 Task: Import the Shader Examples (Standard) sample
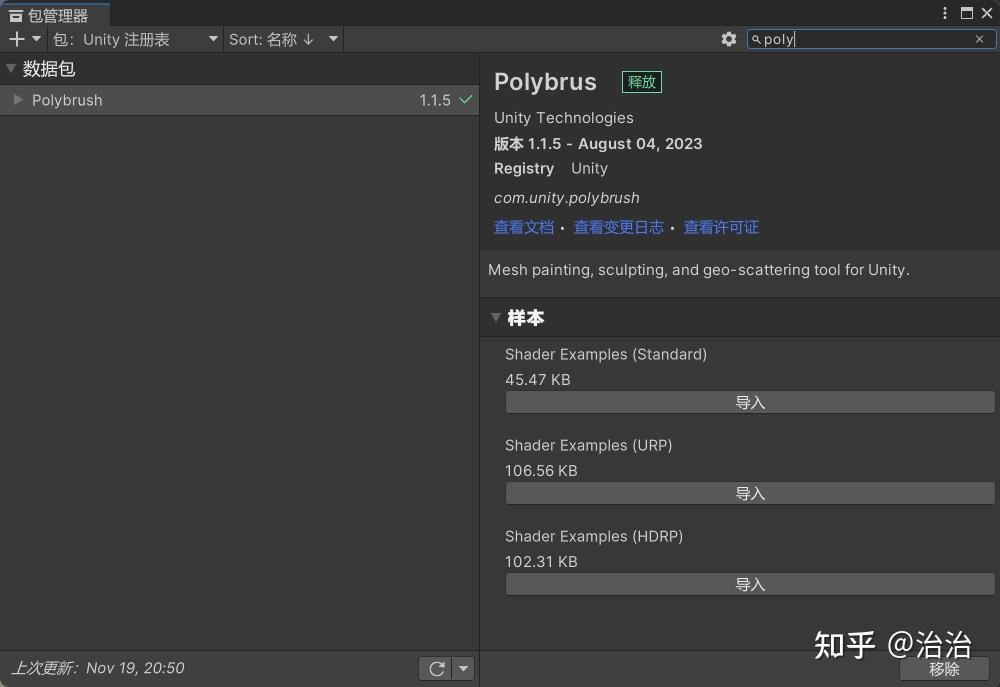(x=749, y=402)
